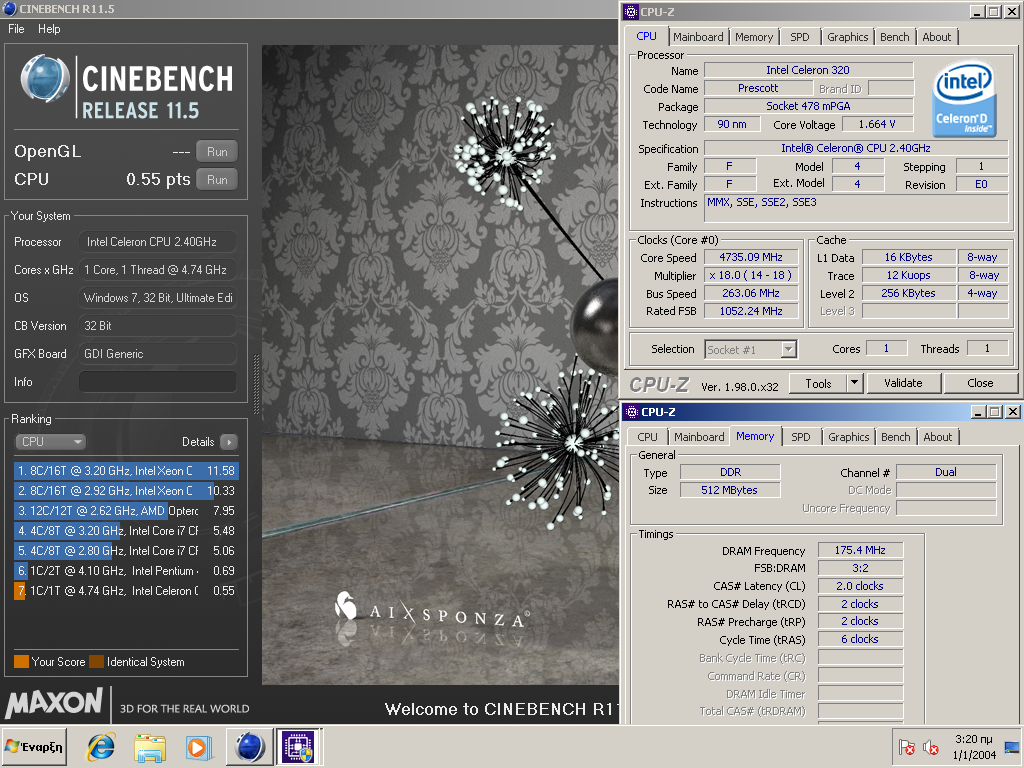
Task: Open the Start button (Έναρξη)
Action: point(34,747)
